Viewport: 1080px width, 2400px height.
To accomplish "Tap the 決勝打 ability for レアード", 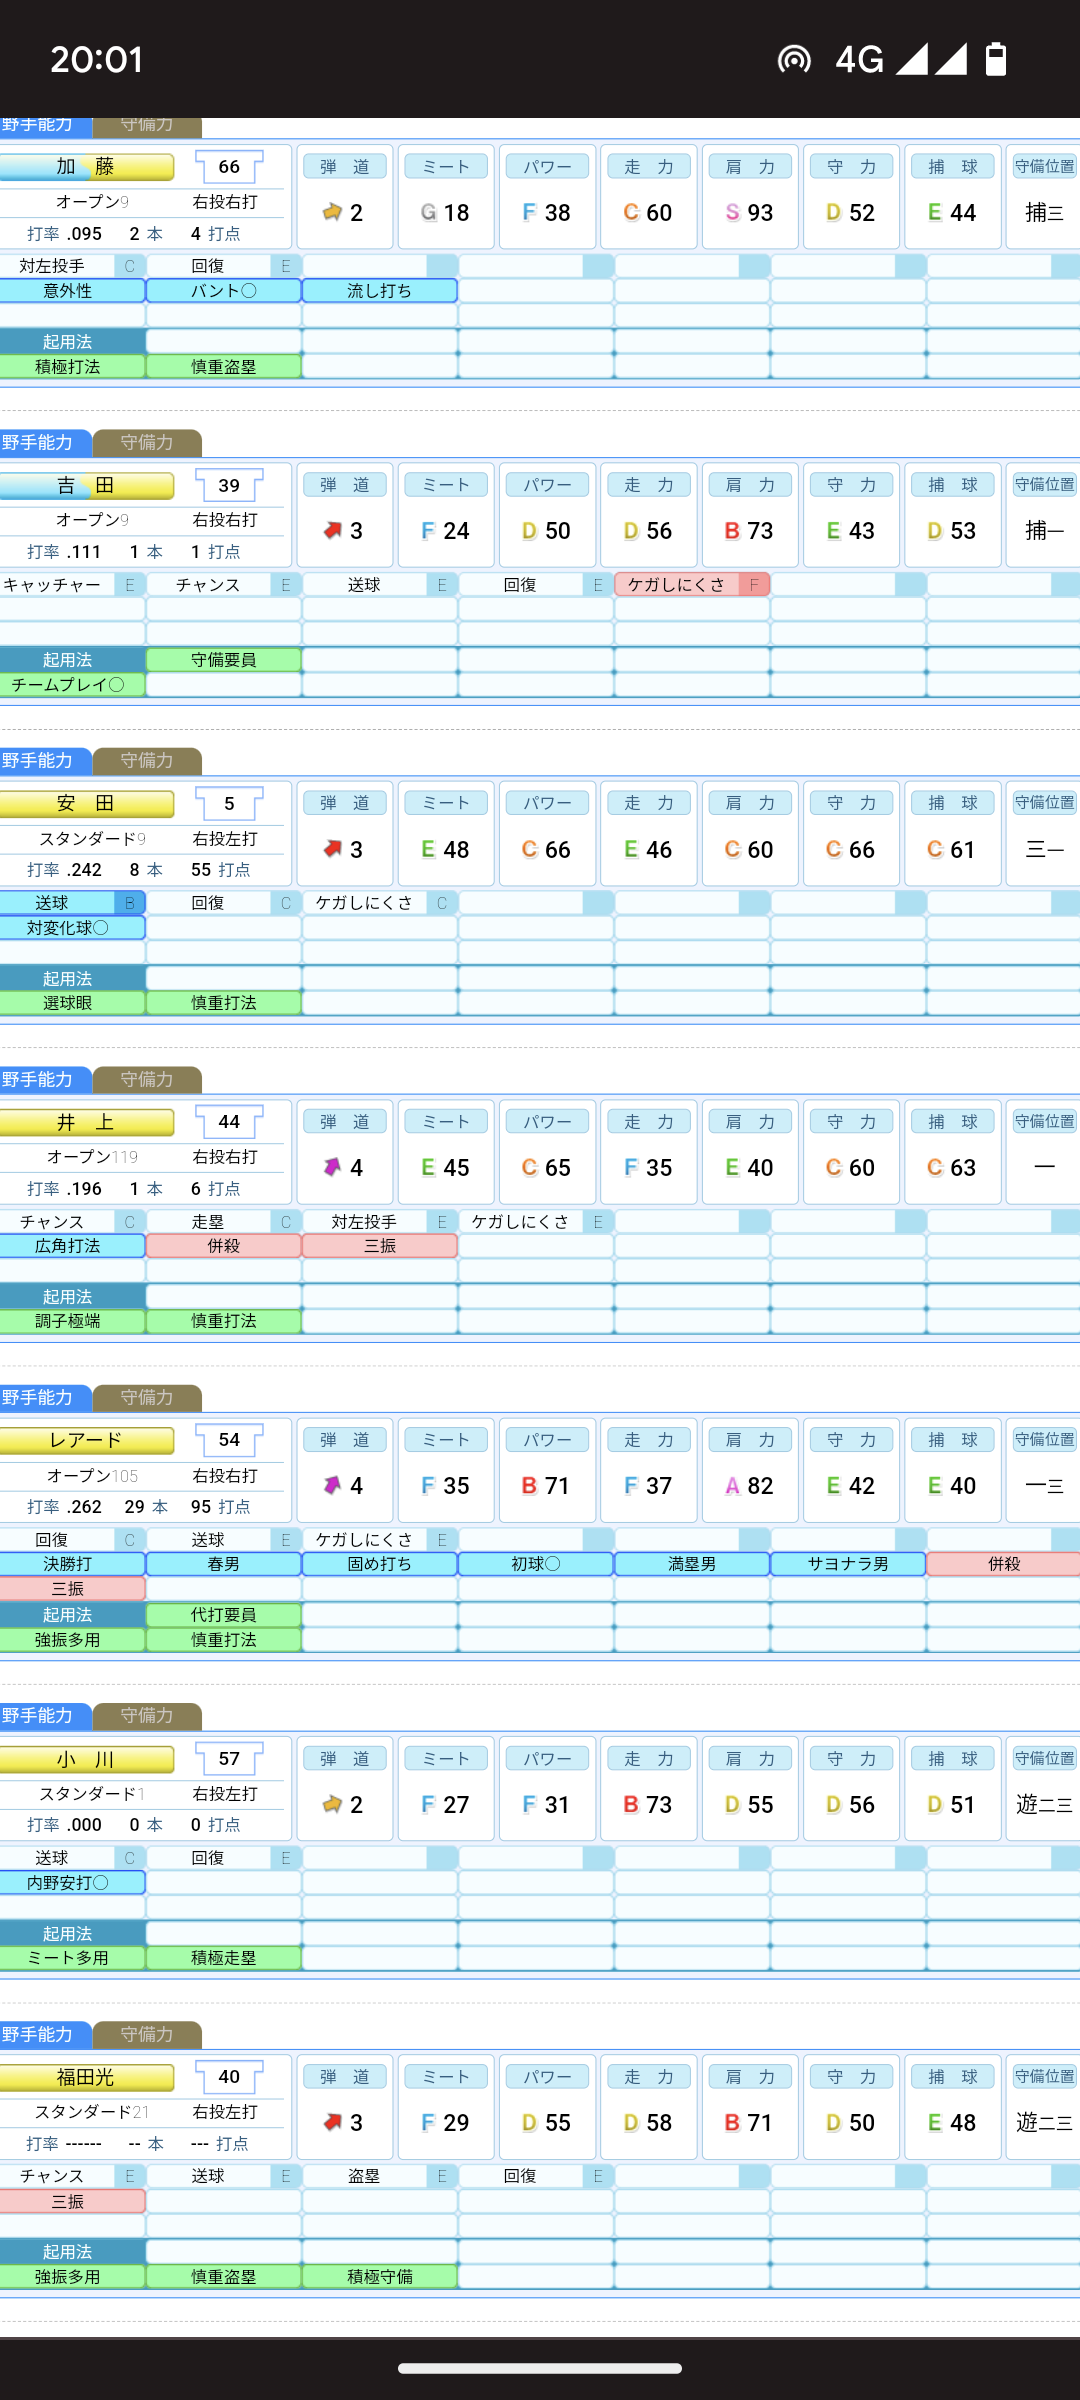I will [73, 1564].
